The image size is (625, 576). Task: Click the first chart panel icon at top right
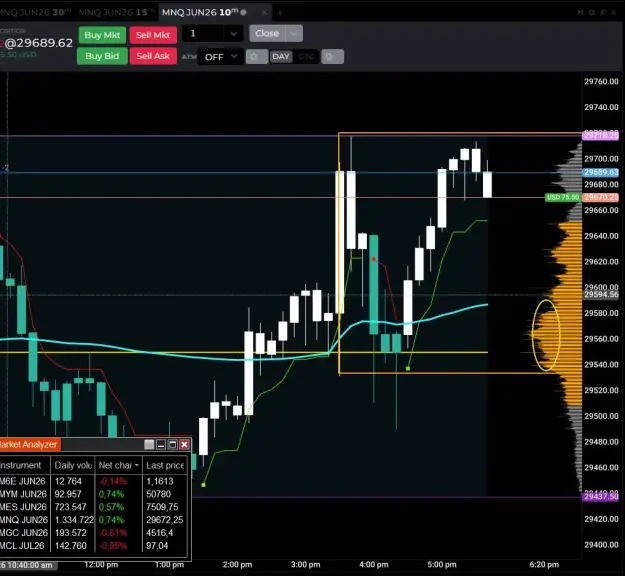click(x=580, y=13)
